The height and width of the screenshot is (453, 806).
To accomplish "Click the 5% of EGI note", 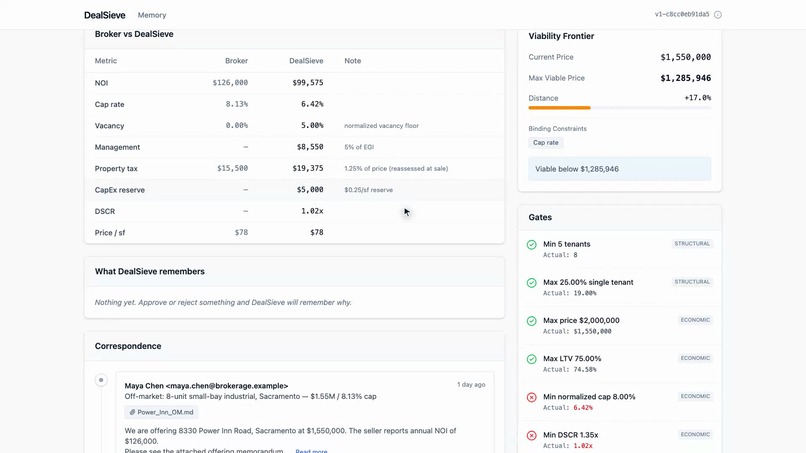I will click(359, 147).
